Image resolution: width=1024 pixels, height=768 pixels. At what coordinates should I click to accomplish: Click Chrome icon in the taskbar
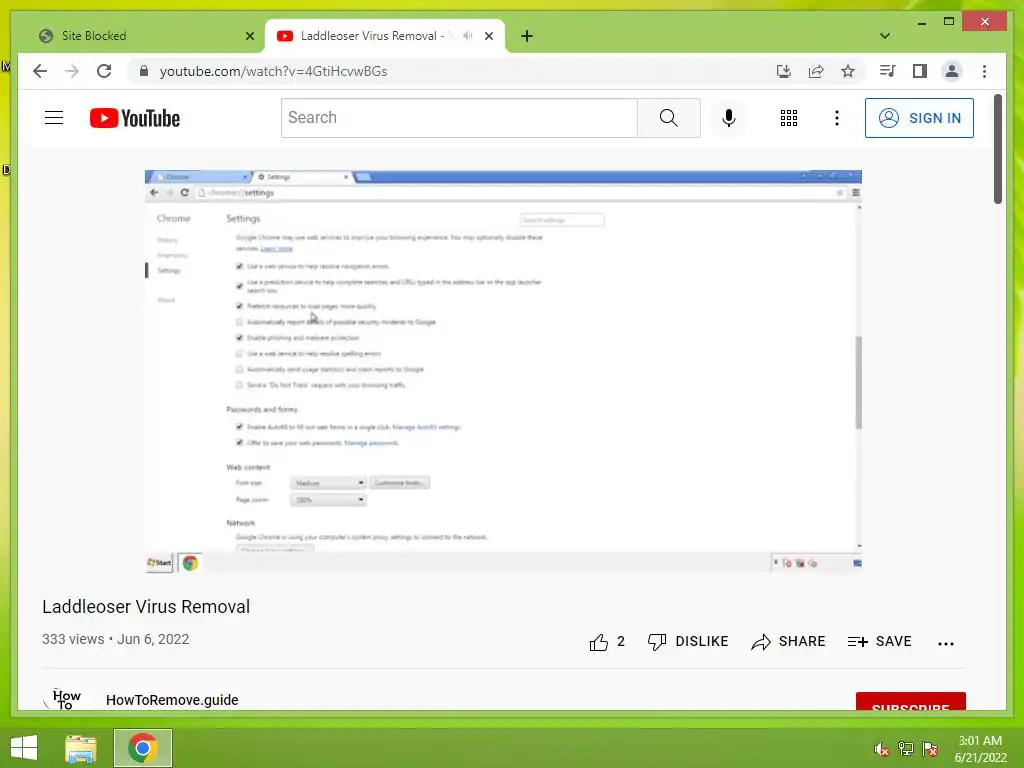click(142, 748)
